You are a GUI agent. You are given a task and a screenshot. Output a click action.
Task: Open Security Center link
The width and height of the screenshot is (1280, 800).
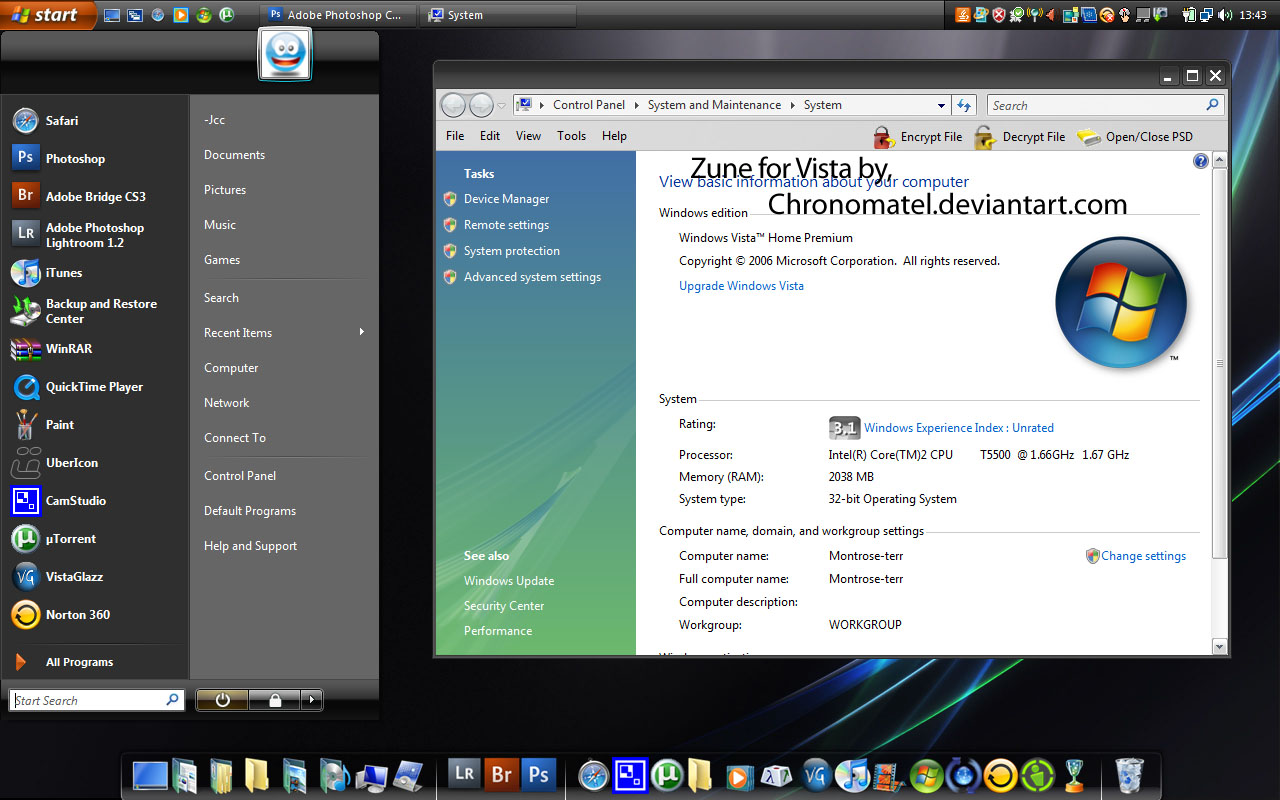504,606
